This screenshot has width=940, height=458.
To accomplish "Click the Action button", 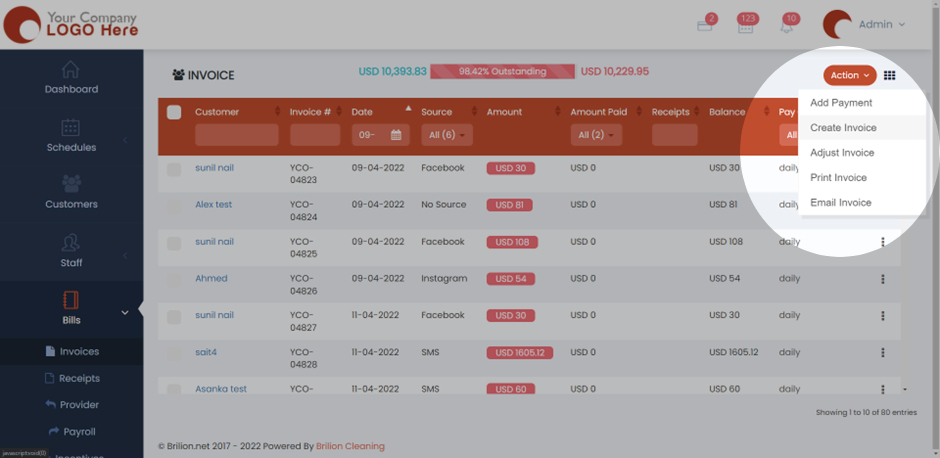I will pyautogui.click(x=849, y=75).
